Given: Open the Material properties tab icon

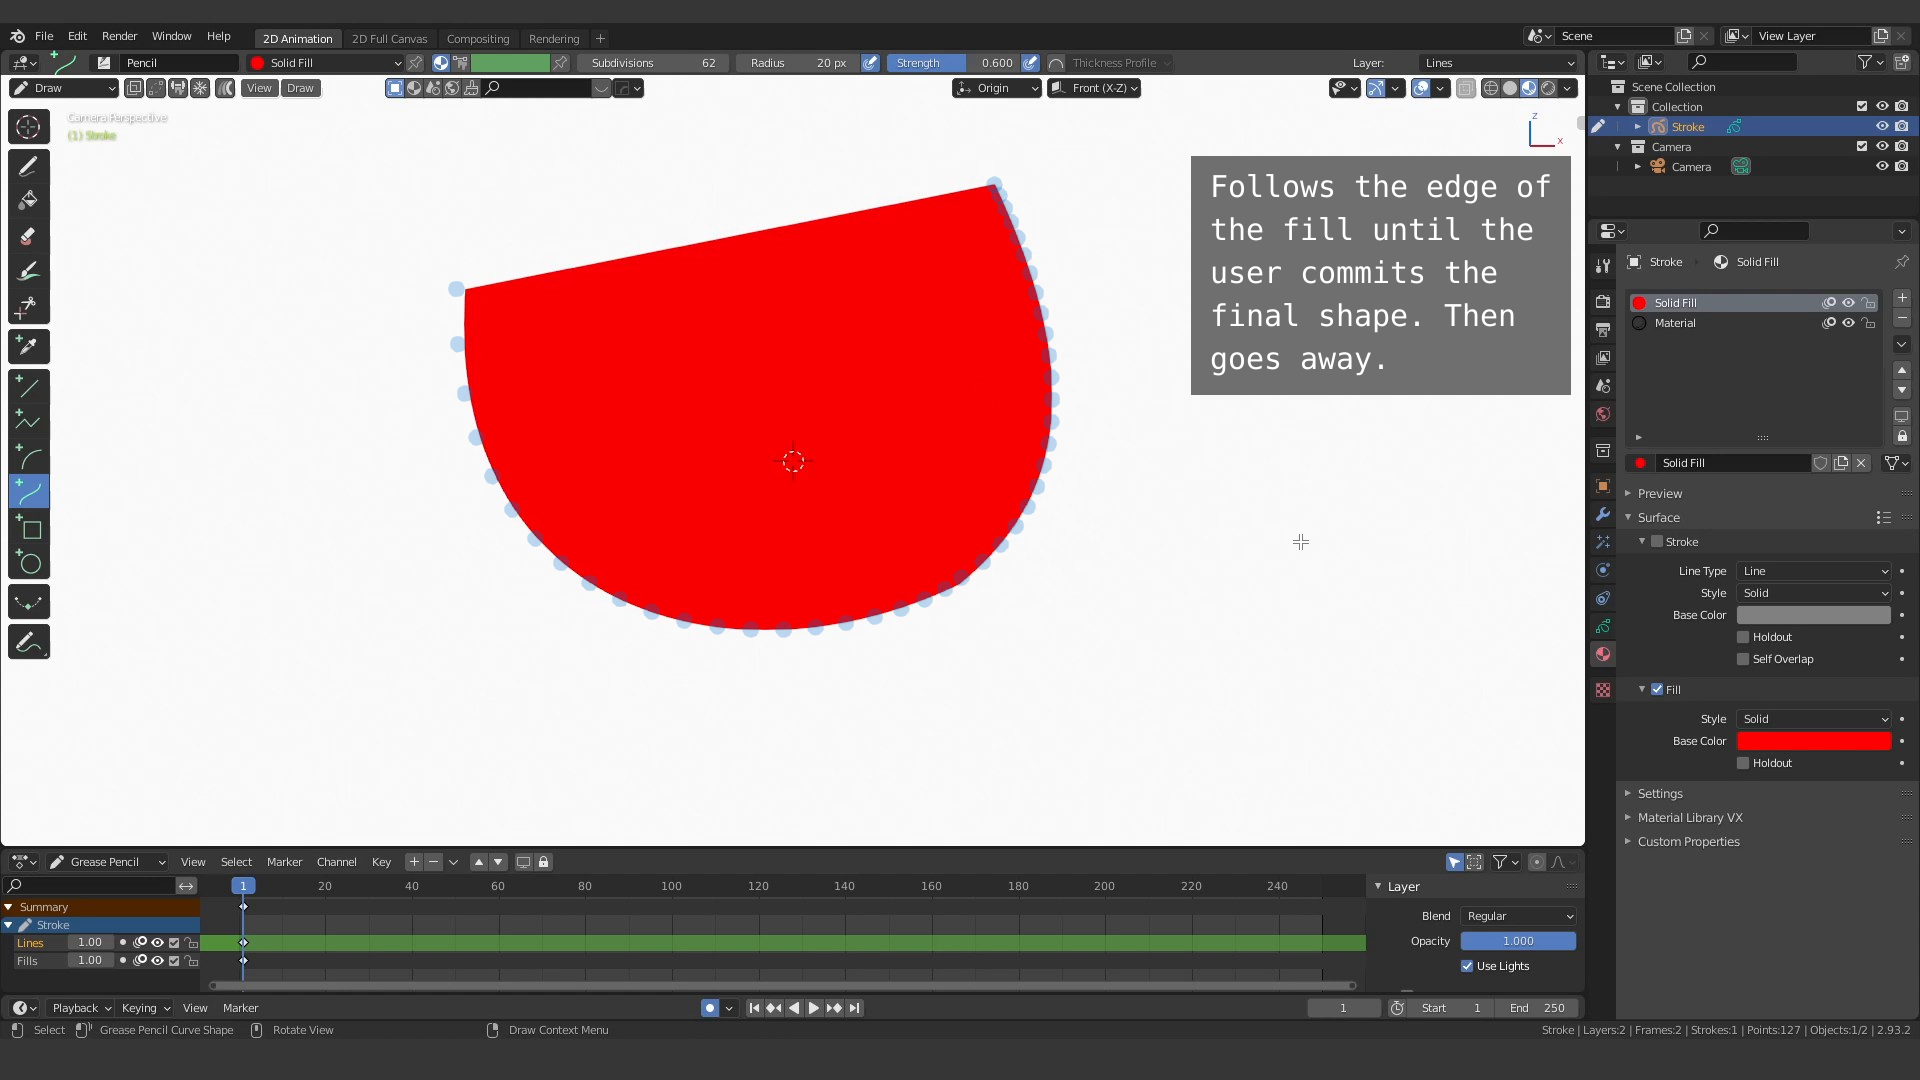Looking at the screenshot, I should pyautogui.click(x=1603, y=654).
